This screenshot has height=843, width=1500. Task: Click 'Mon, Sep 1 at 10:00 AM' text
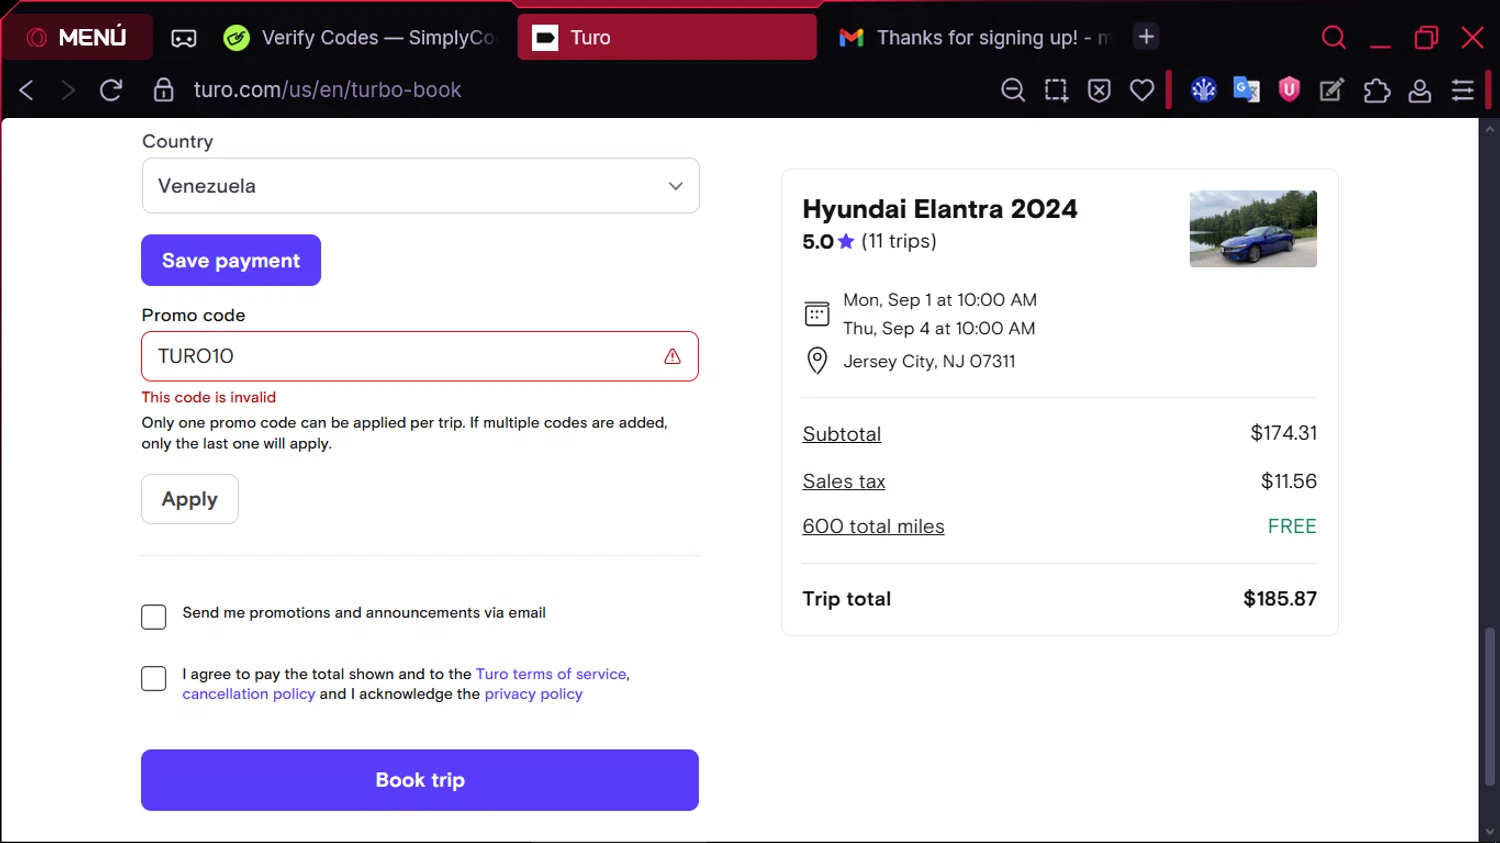940,300
